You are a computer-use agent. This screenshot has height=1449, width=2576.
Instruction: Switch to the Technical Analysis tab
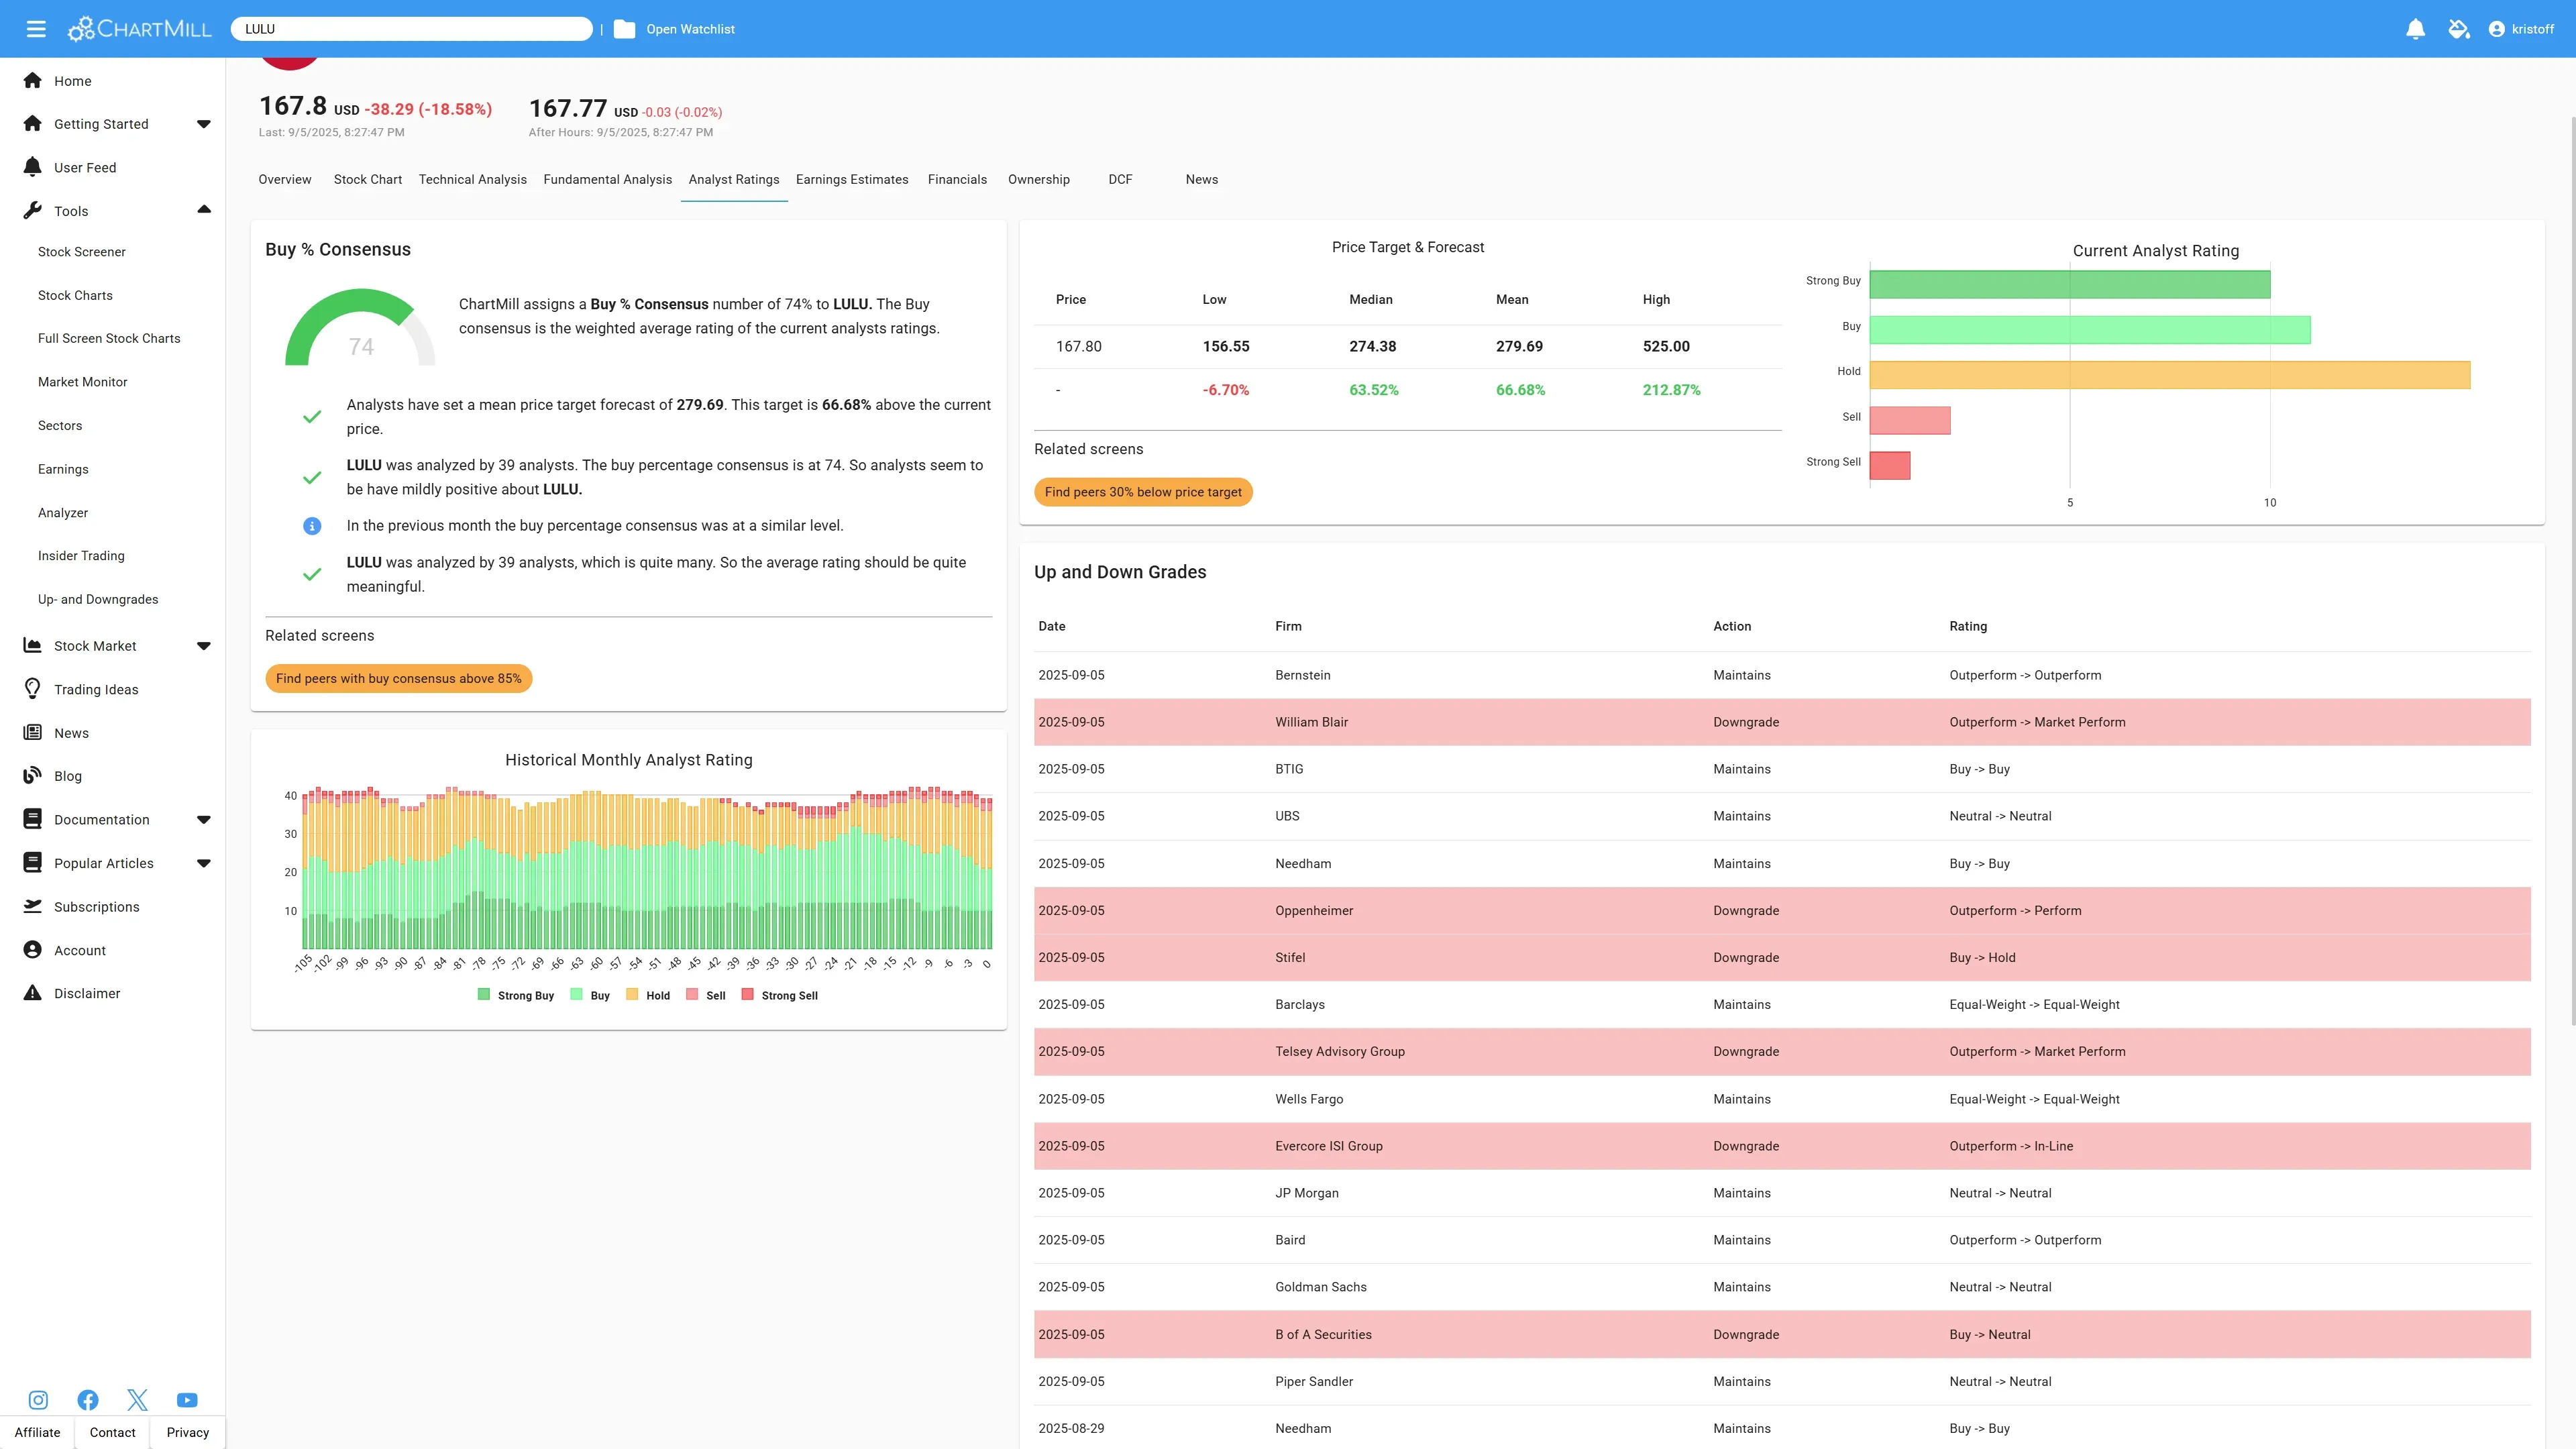472,180
